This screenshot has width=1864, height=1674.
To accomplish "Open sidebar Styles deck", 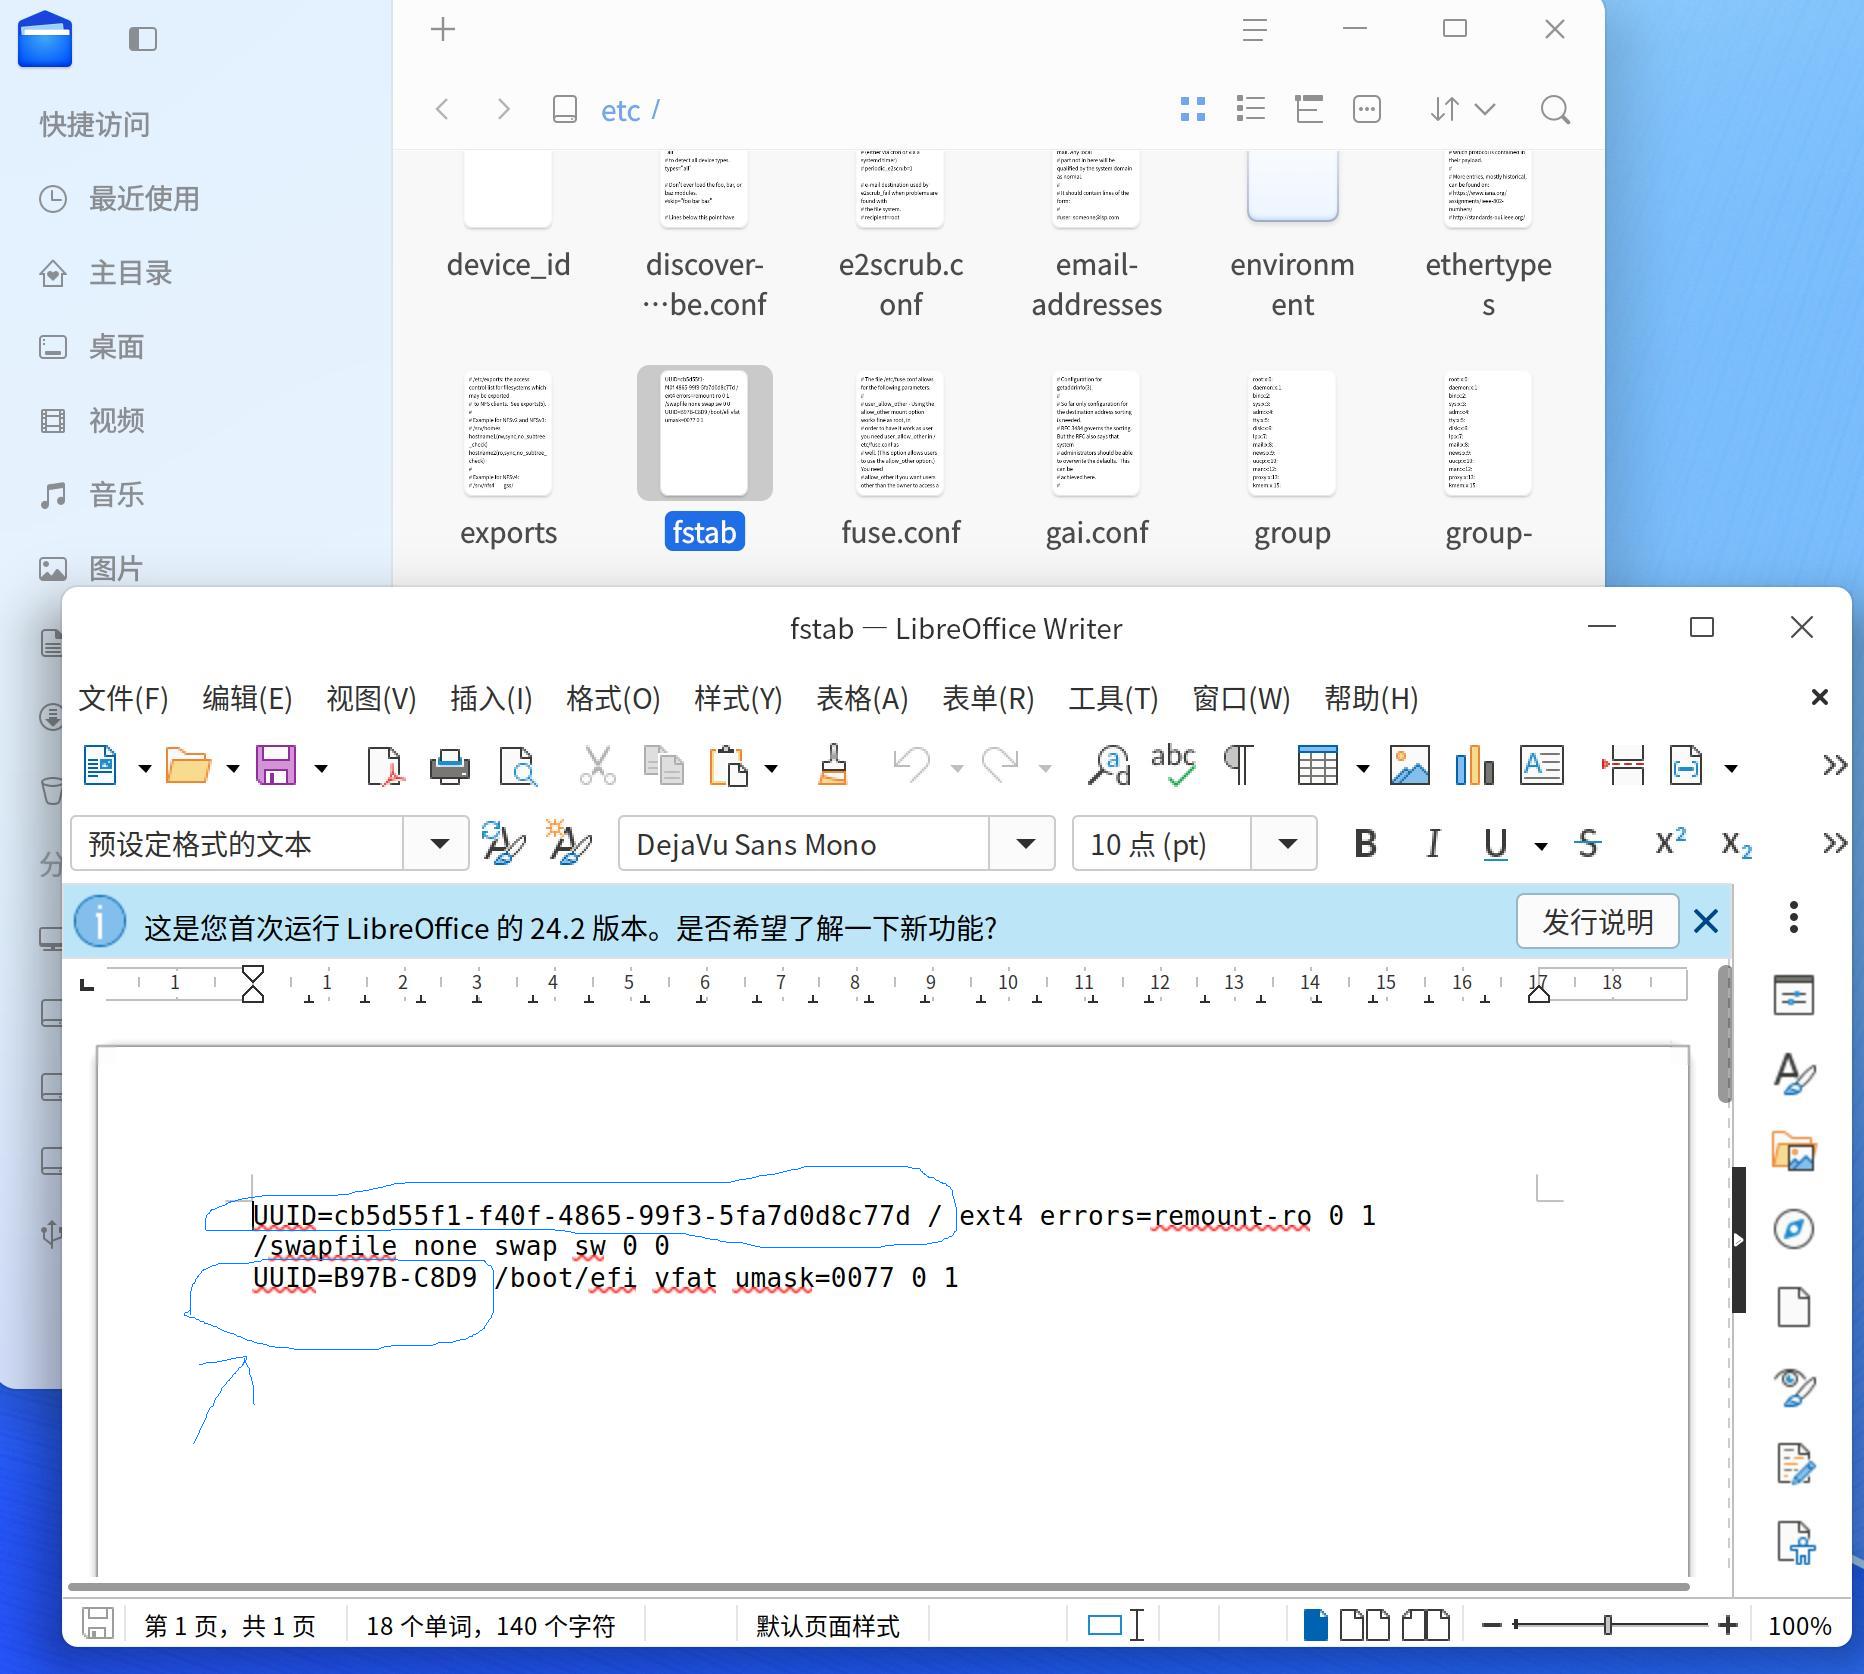I will coord(1794,1074).
